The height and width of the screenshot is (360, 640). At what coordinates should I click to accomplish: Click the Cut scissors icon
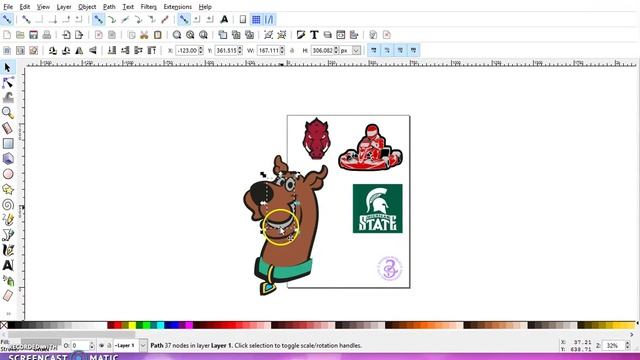[144, 35]
